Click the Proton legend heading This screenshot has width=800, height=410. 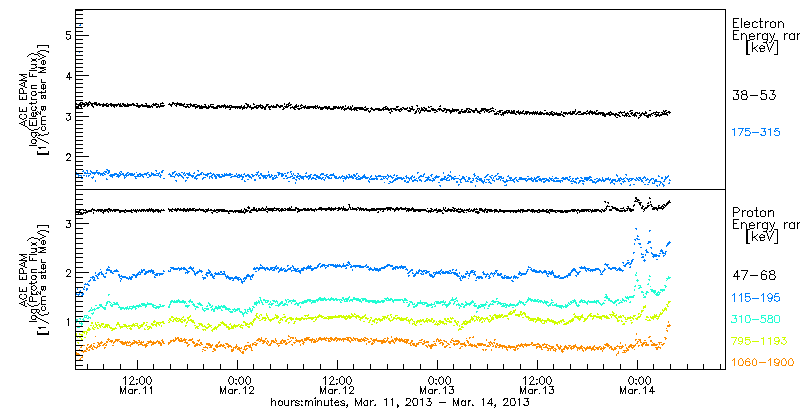coord(753,213)
